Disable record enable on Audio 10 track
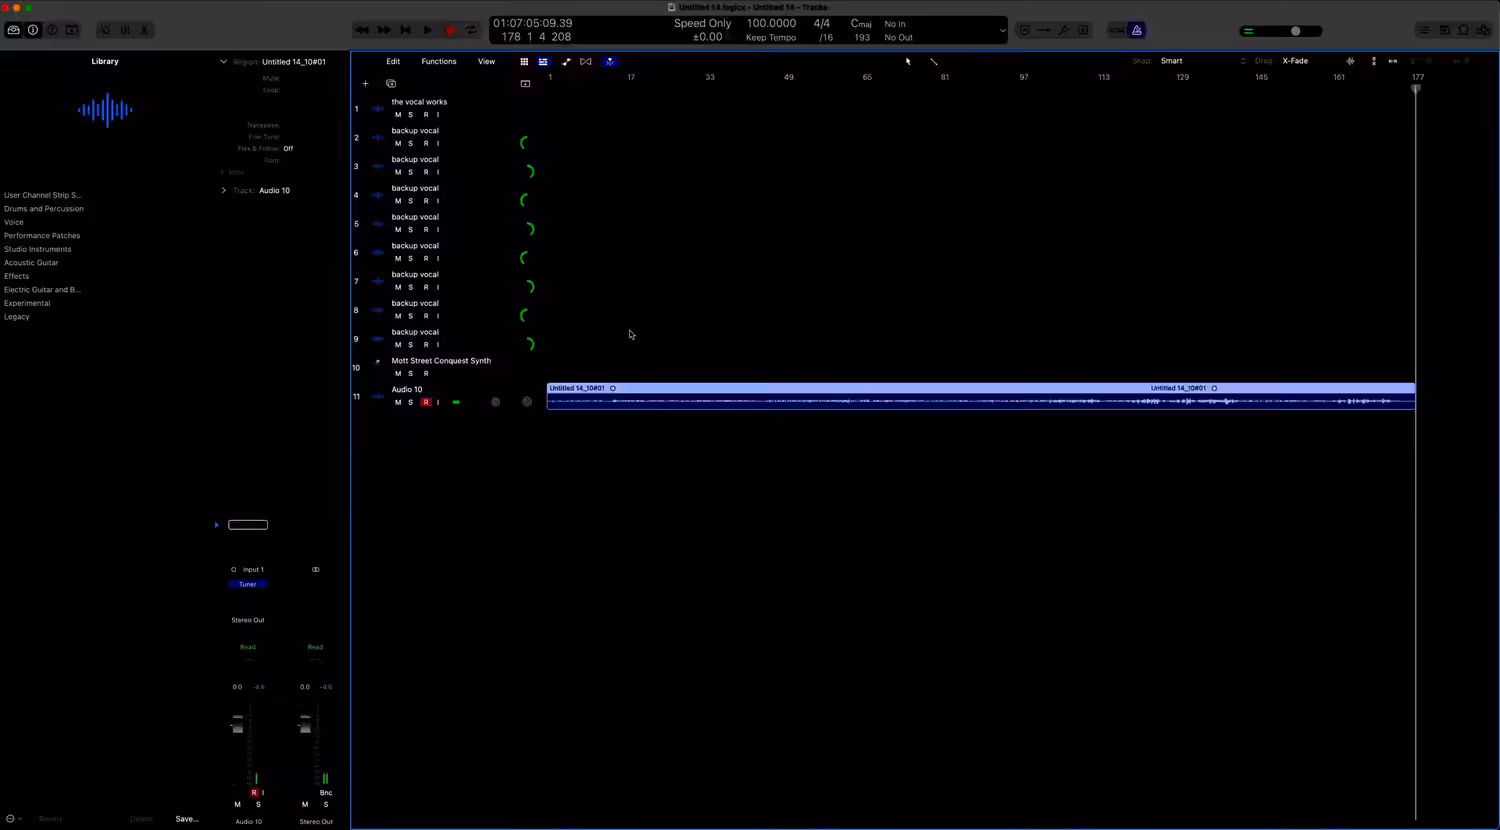This screenshot has width=1500, height=830. point(426,403)
